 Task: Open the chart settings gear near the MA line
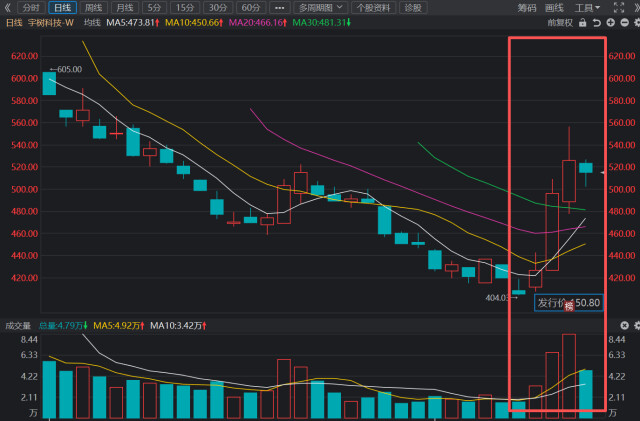[x=637, y=23]
